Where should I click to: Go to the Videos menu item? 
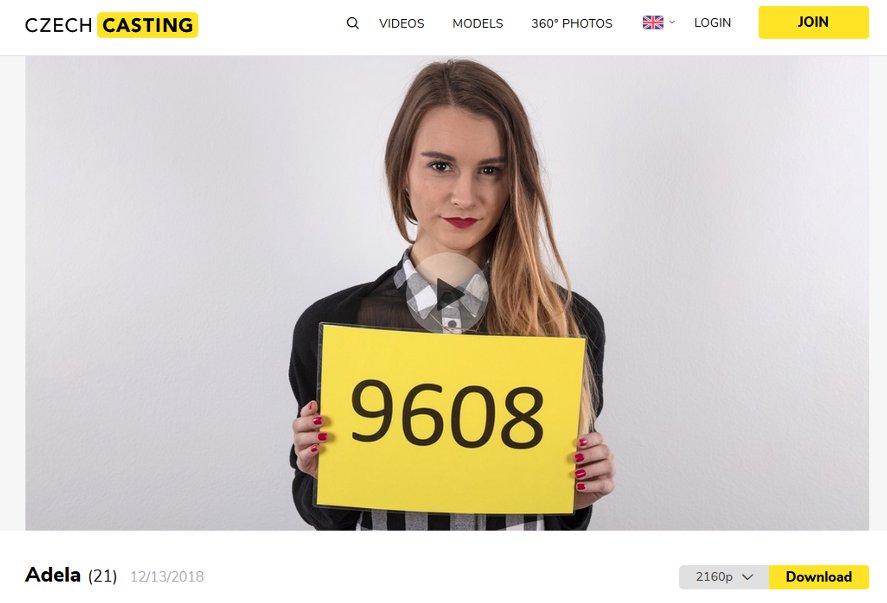[402, 23]
